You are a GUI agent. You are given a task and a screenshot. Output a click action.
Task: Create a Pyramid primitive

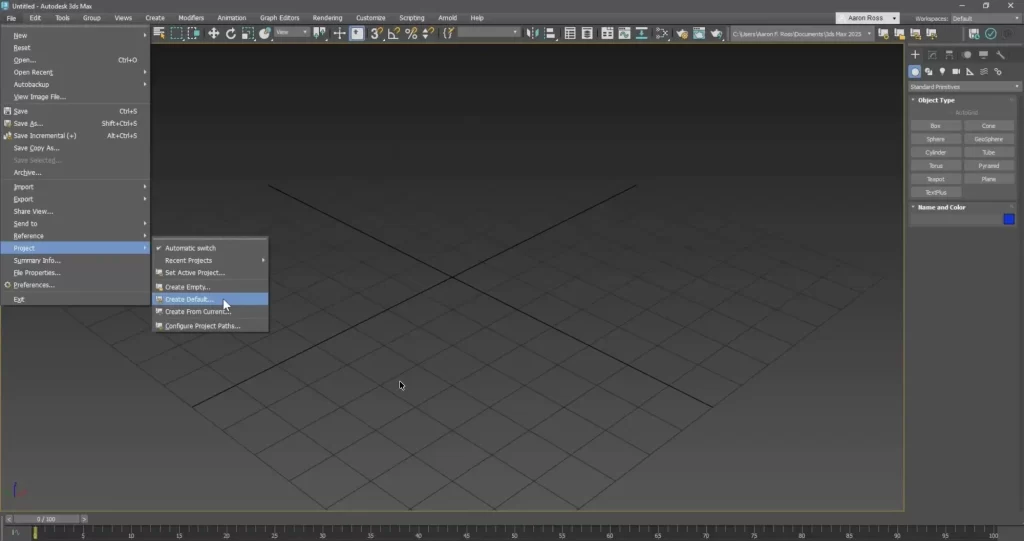[989, 166]
